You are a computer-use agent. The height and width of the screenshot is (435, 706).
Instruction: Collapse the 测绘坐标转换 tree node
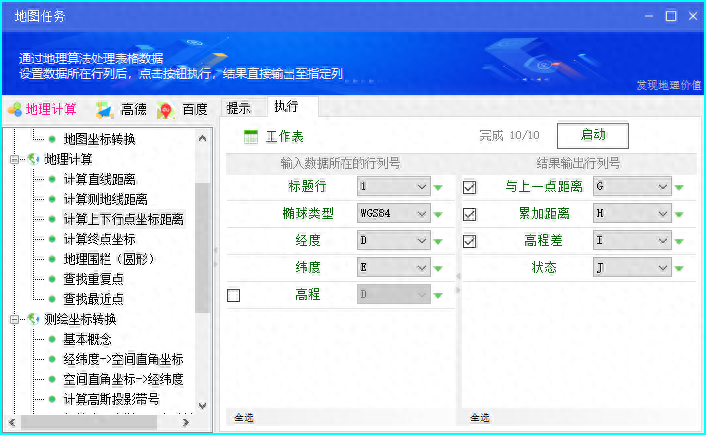pyautogui.click(x=14, y=319)
